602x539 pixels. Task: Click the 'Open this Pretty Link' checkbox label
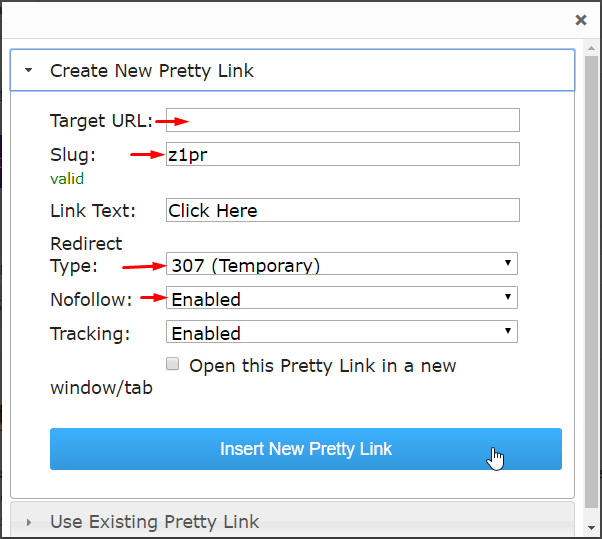pyautogui.click(x=322, y=366)
